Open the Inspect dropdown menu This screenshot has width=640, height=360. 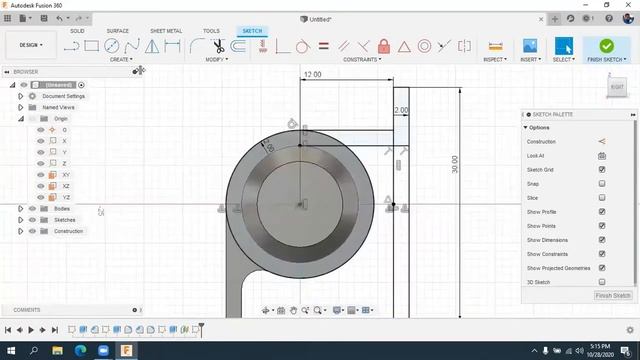tap(495, 60)
